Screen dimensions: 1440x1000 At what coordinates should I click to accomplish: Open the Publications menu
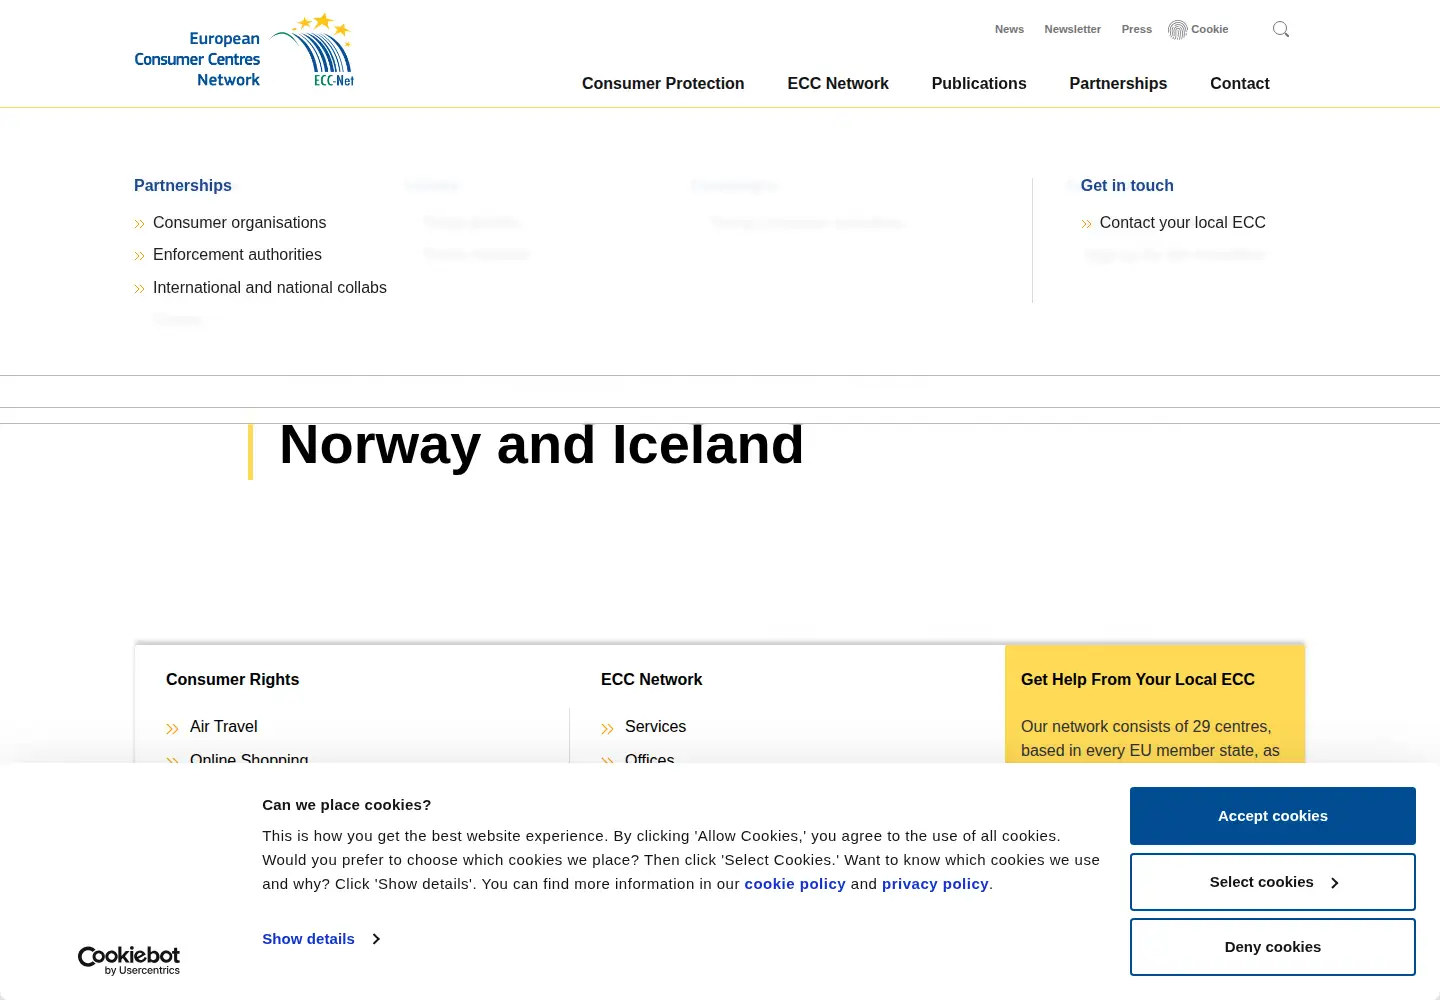coord(979,84)
